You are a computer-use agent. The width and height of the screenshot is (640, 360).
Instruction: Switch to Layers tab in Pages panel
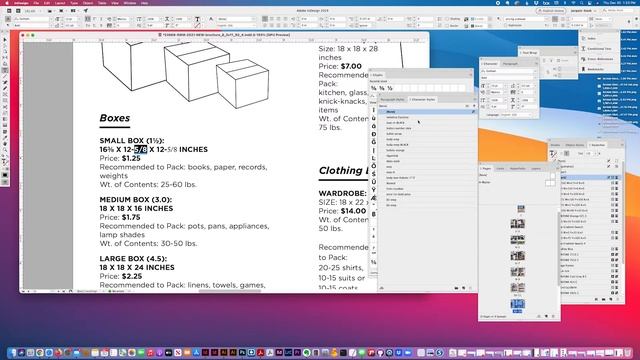[x=536, y=169]
